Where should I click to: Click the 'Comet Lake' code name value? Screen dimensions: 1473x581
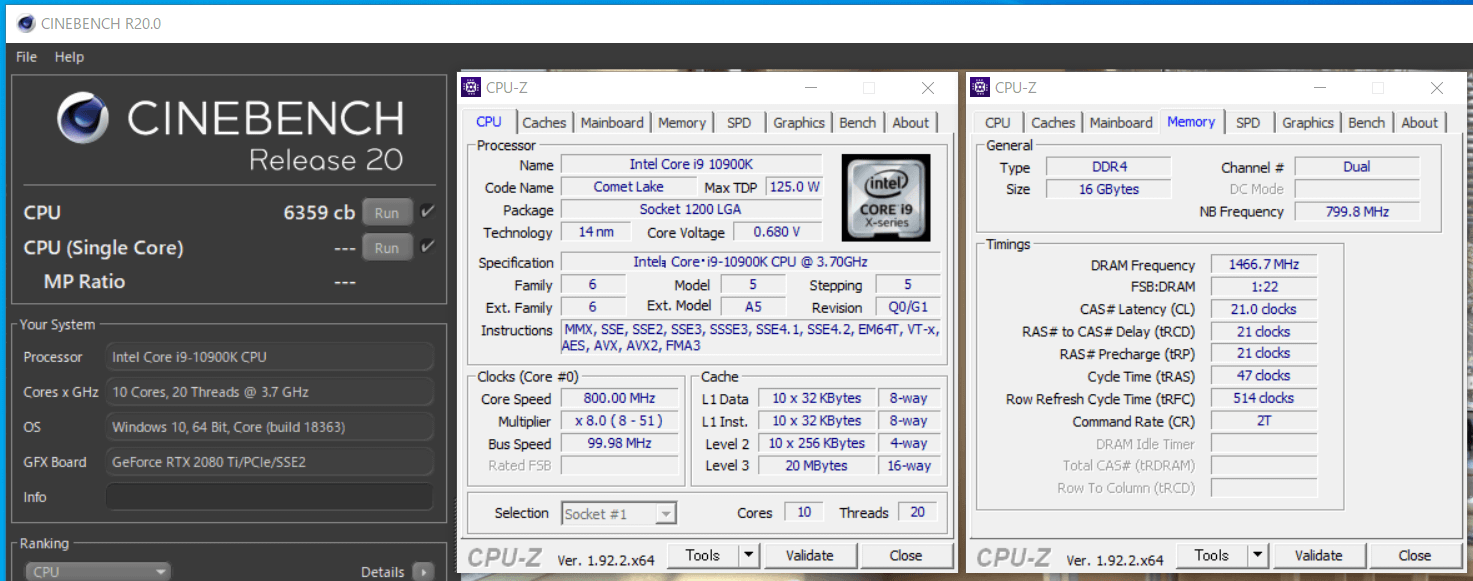click(x=628, y=187)
